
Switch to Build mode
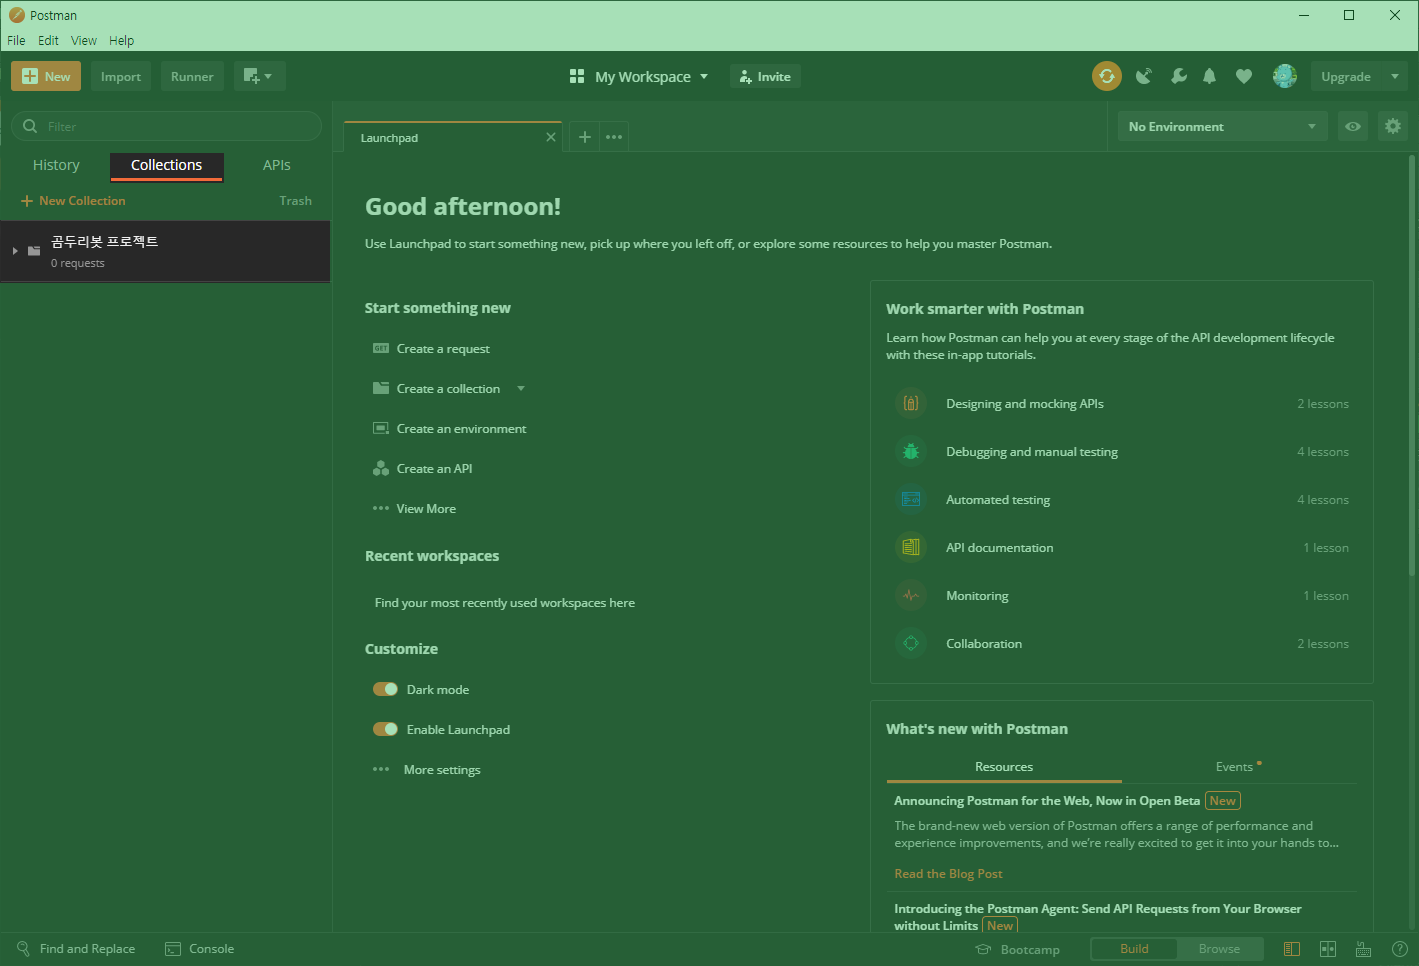click(1134, 949)
